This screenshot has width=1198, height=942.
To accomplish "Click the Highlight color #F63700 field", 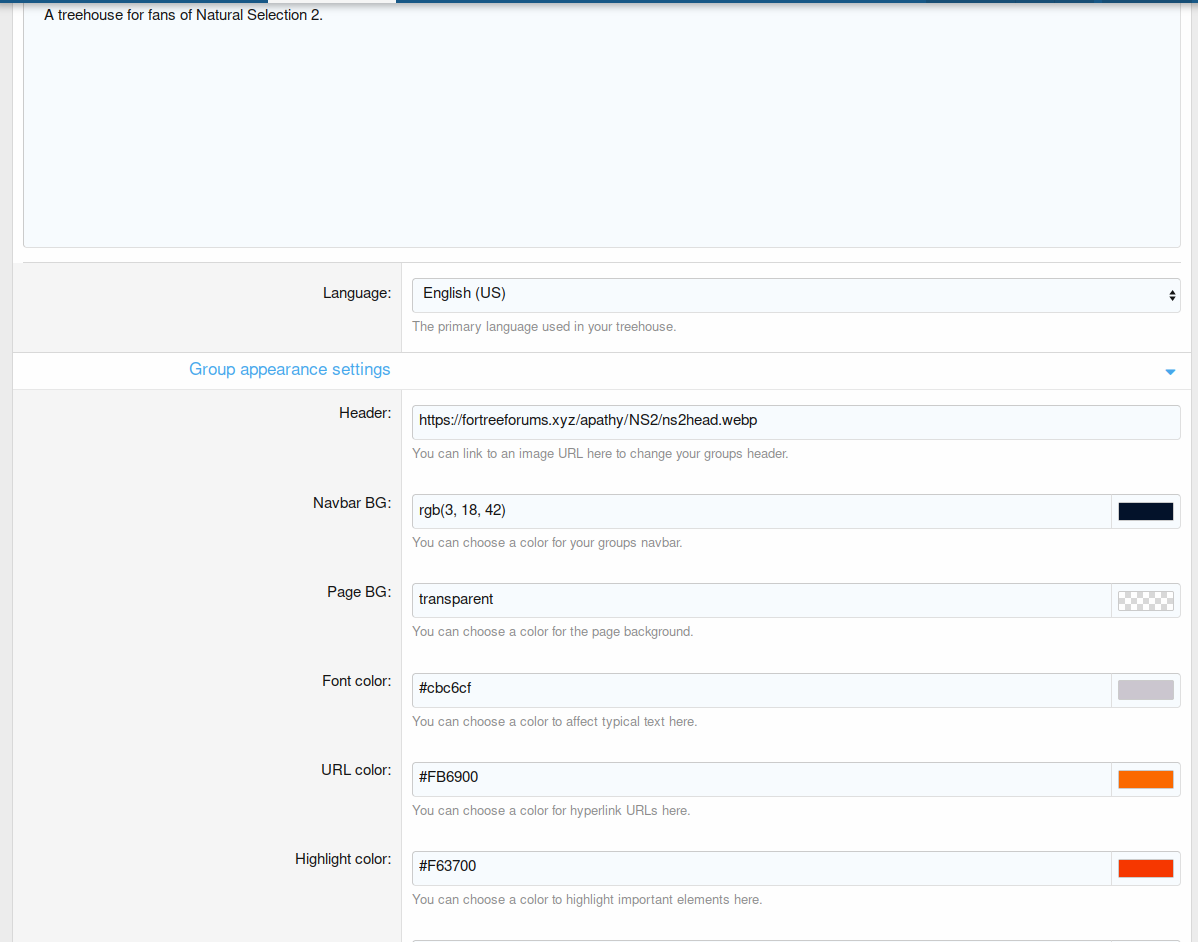I will tap(760, 867).
